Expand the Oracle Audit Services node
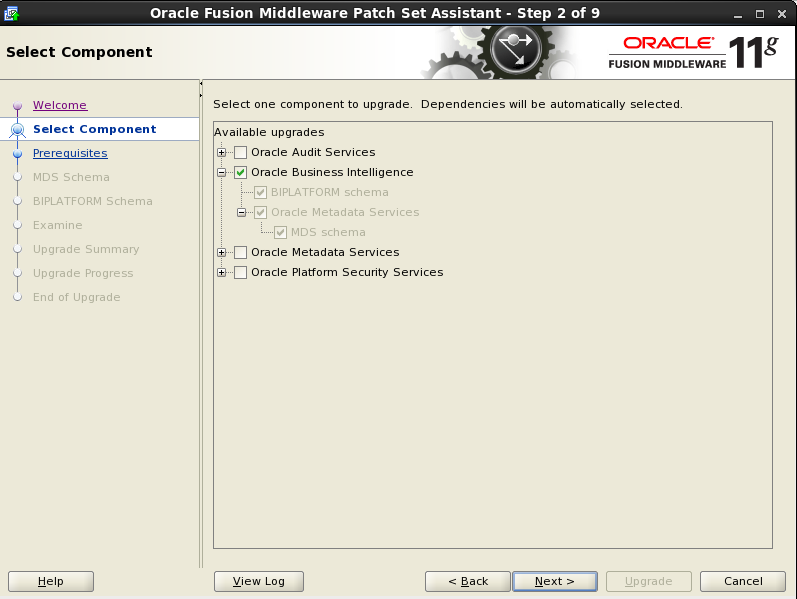Image resolution: width=797 pixels, height=599 pixels. pyautogui.click(x=222, y=152)
